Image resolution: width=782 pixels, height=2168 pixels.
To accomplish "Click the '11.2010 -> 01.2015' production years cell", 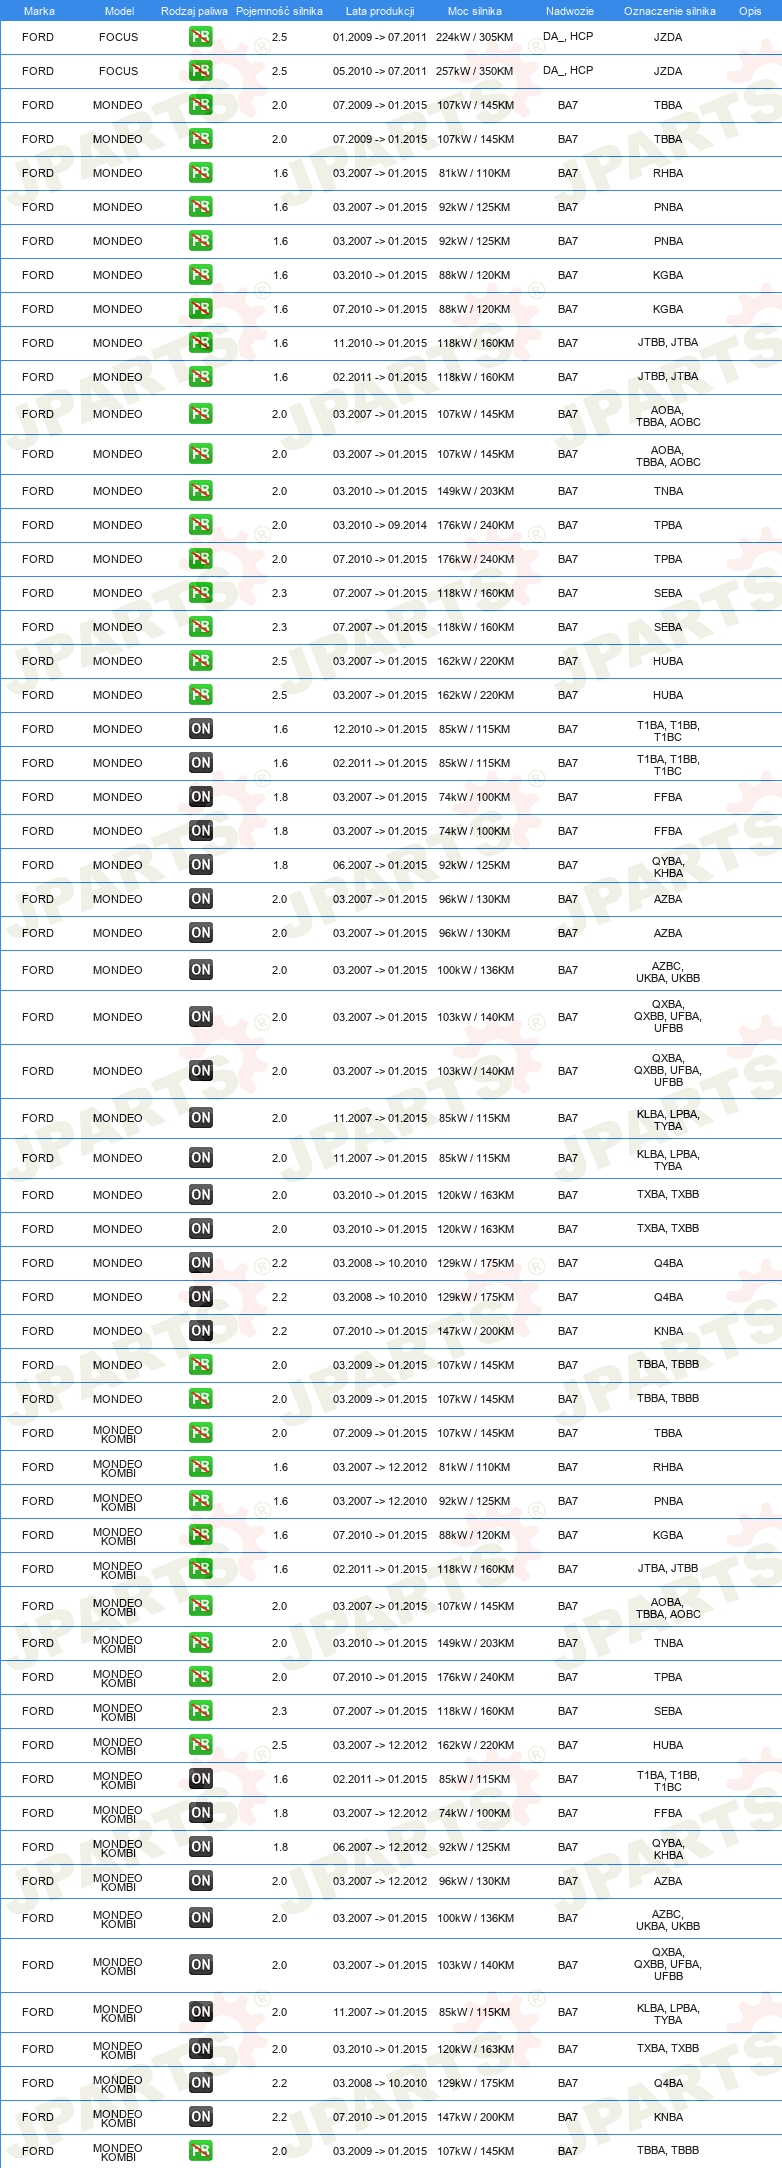I will point(380,343).
